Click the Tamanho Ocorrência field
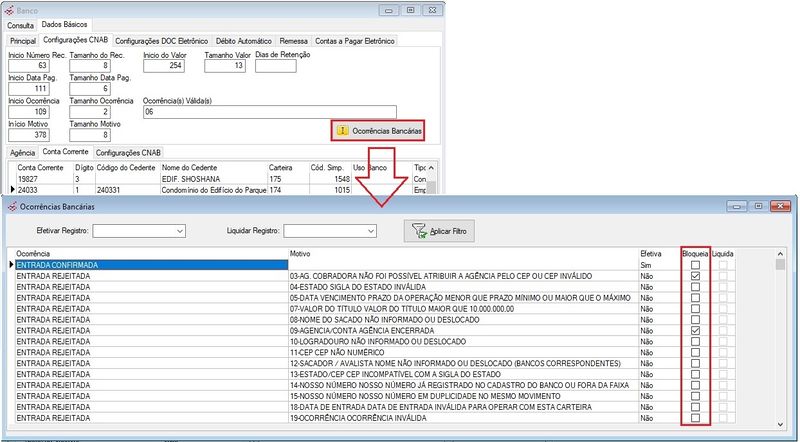 [x=90, y=112]
